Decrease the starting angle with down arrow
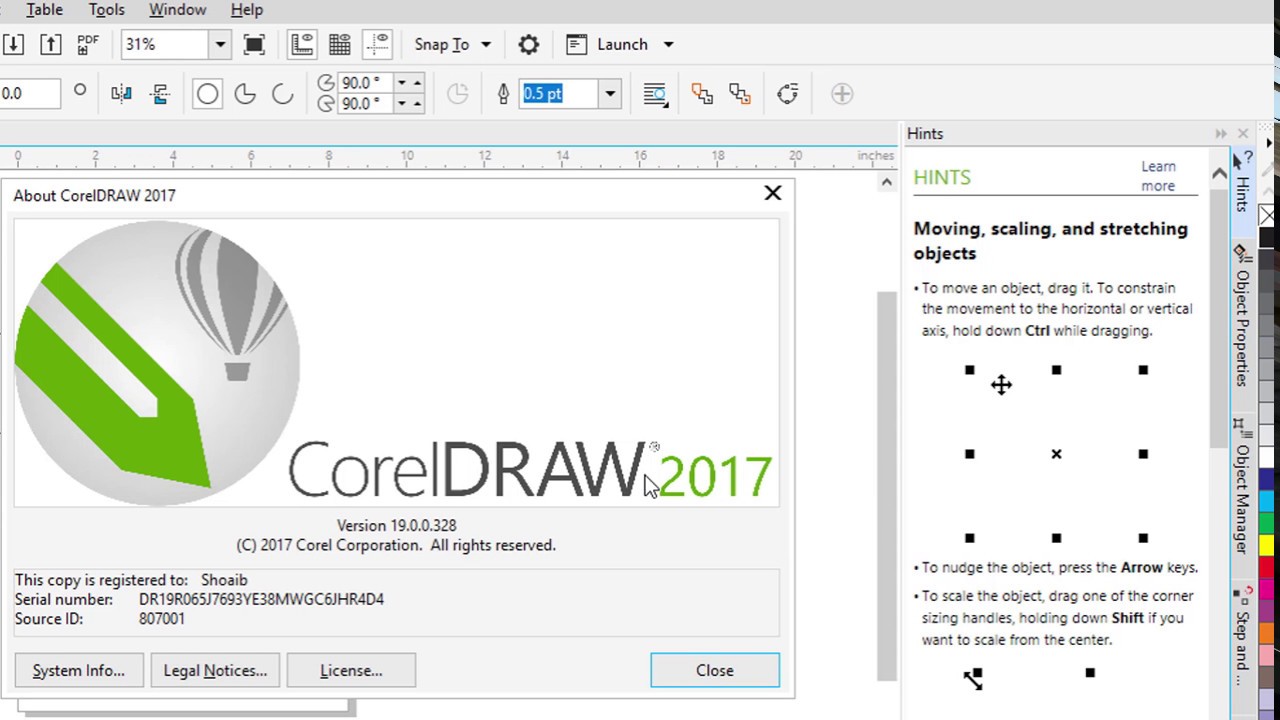The image size is (1280, 720). (x=402, y=83)
